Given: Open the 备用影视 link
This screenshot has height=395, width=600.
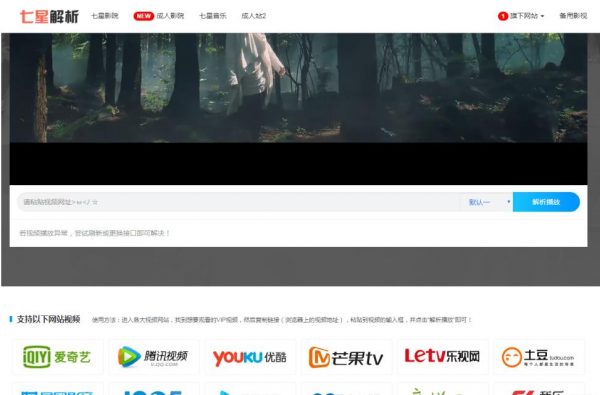Looking at the screenshot, I should pos(573,16).
